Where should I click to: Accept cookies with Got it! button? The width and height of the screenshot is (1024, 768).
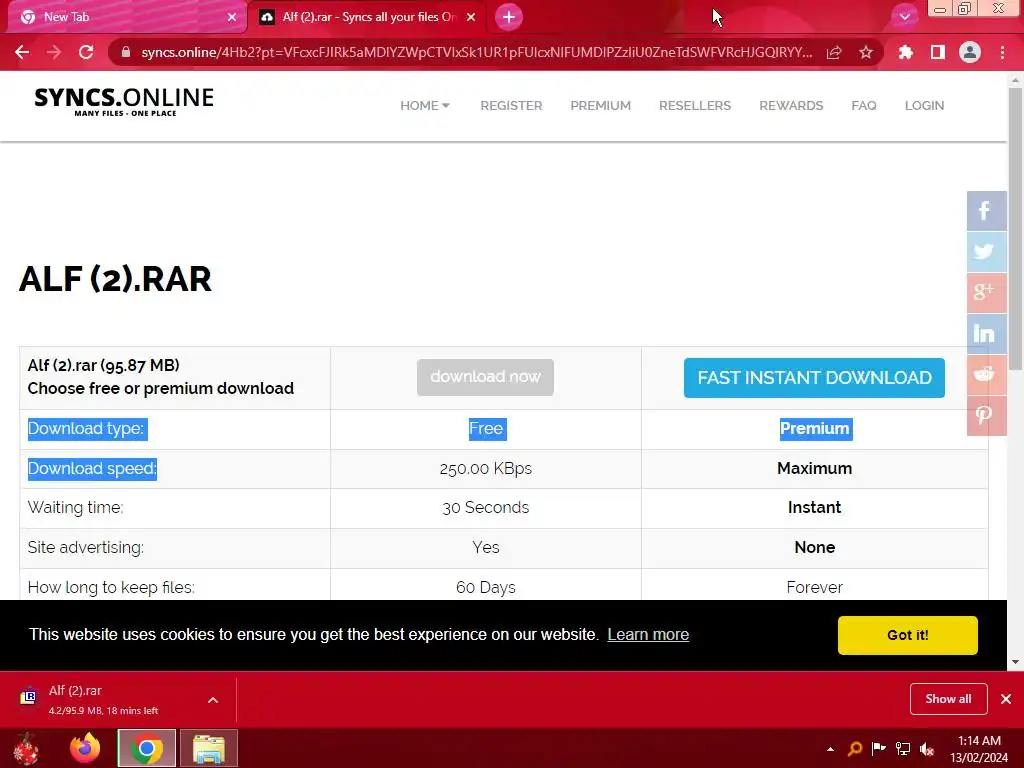tap(908, 635)
